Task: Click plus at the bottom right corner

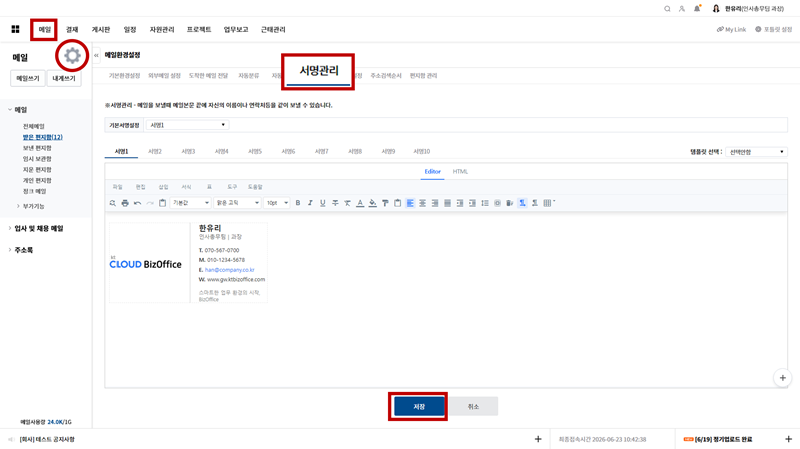Action: tap(788, 439)
